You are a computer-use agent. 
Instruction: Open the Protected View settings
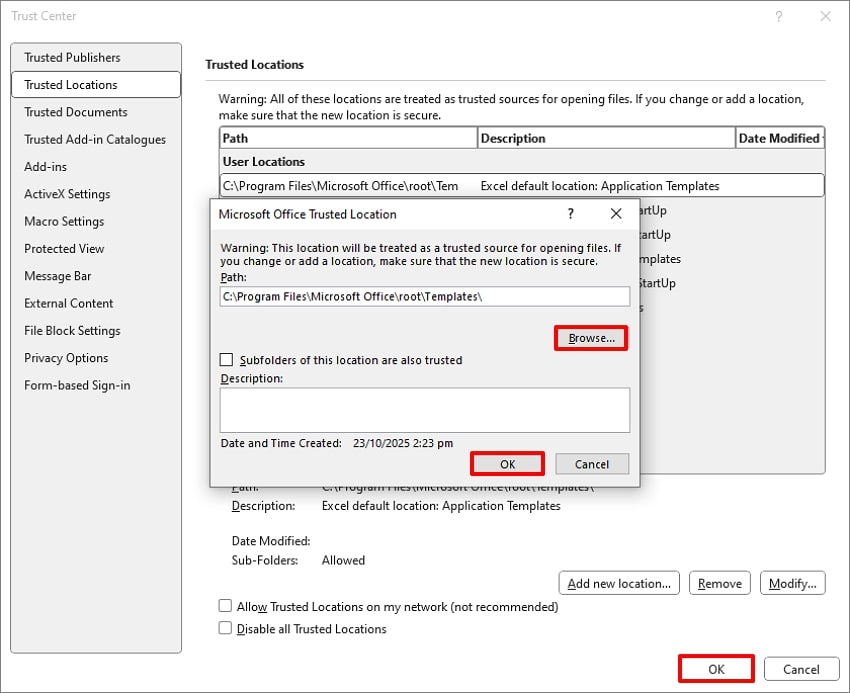(66, 248)
